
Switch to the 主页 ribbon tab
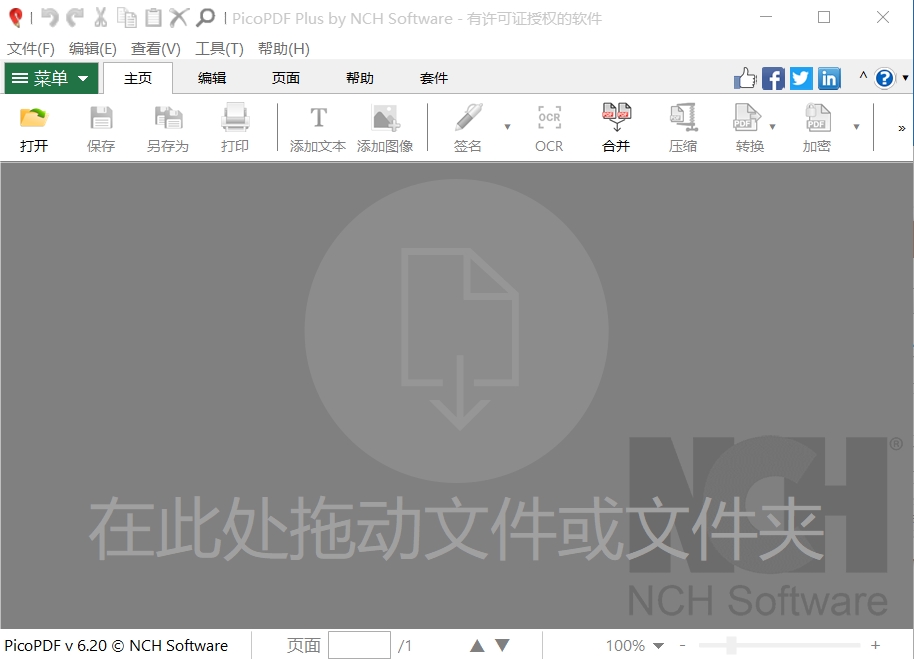click(138, 78)
